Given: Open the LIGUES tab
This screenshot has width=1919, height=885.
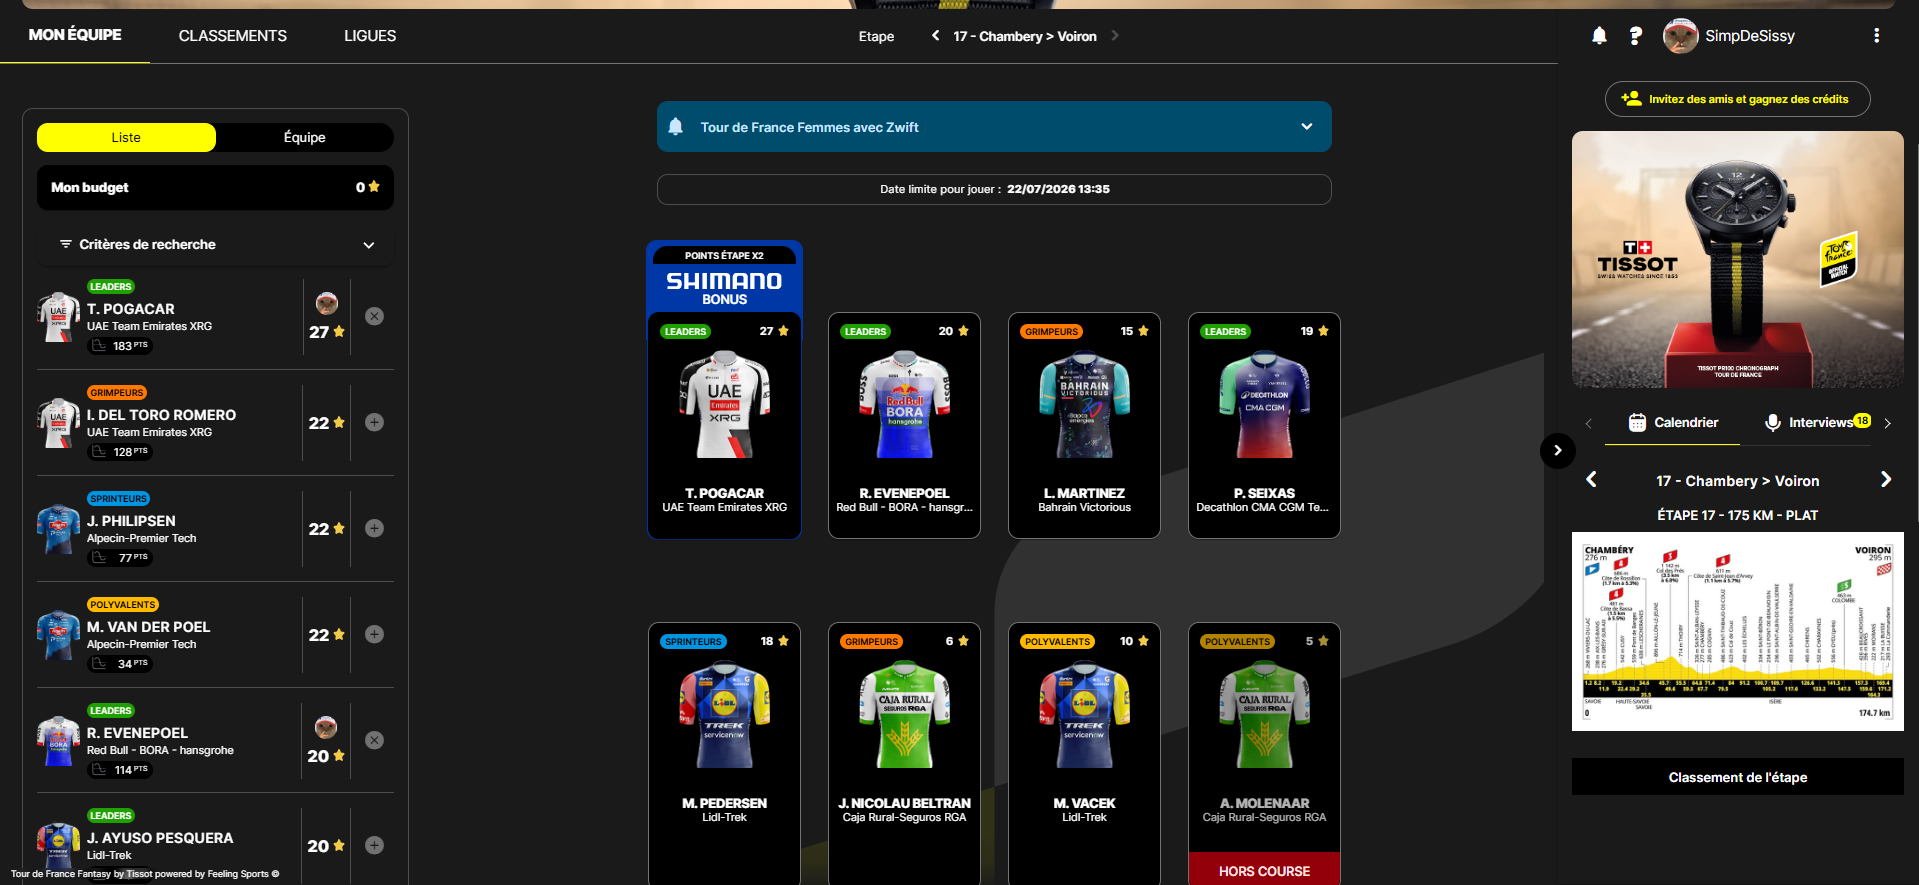Looking at the screenshot, I should (x=370, y=36).
